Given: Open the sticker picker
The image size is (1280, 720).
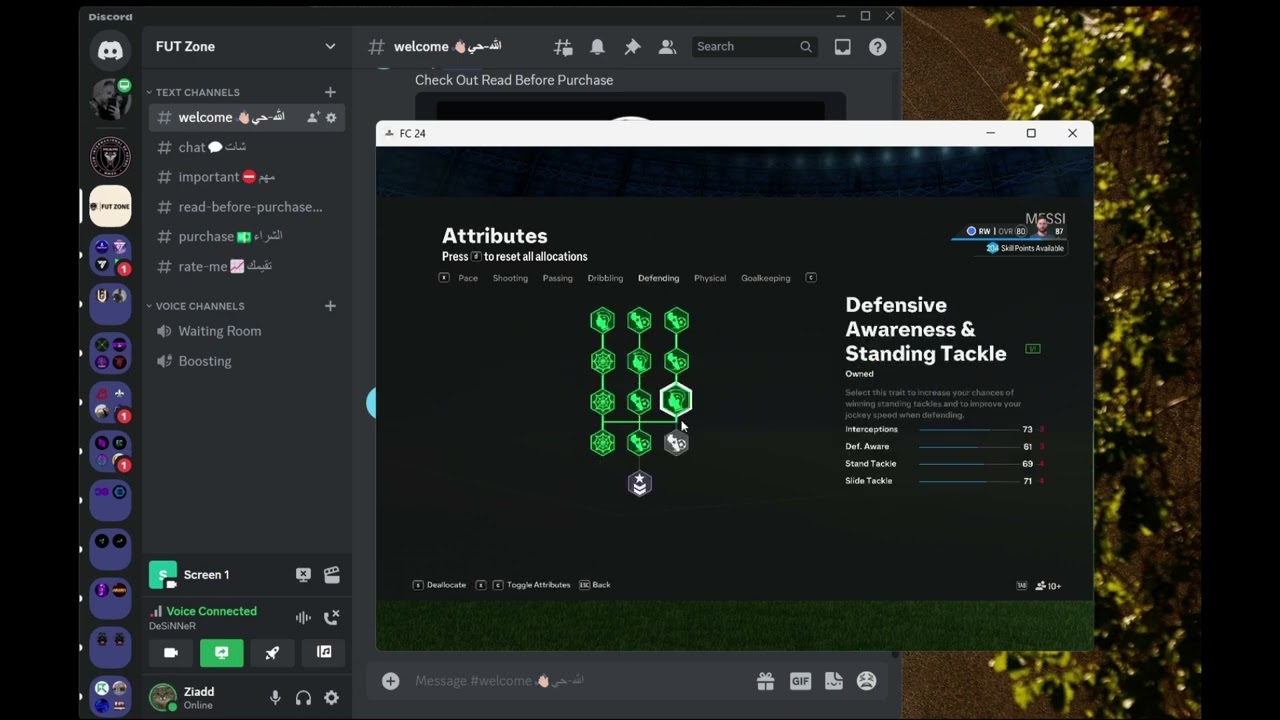Looking at the screenshot, I should tap(834, 681).
